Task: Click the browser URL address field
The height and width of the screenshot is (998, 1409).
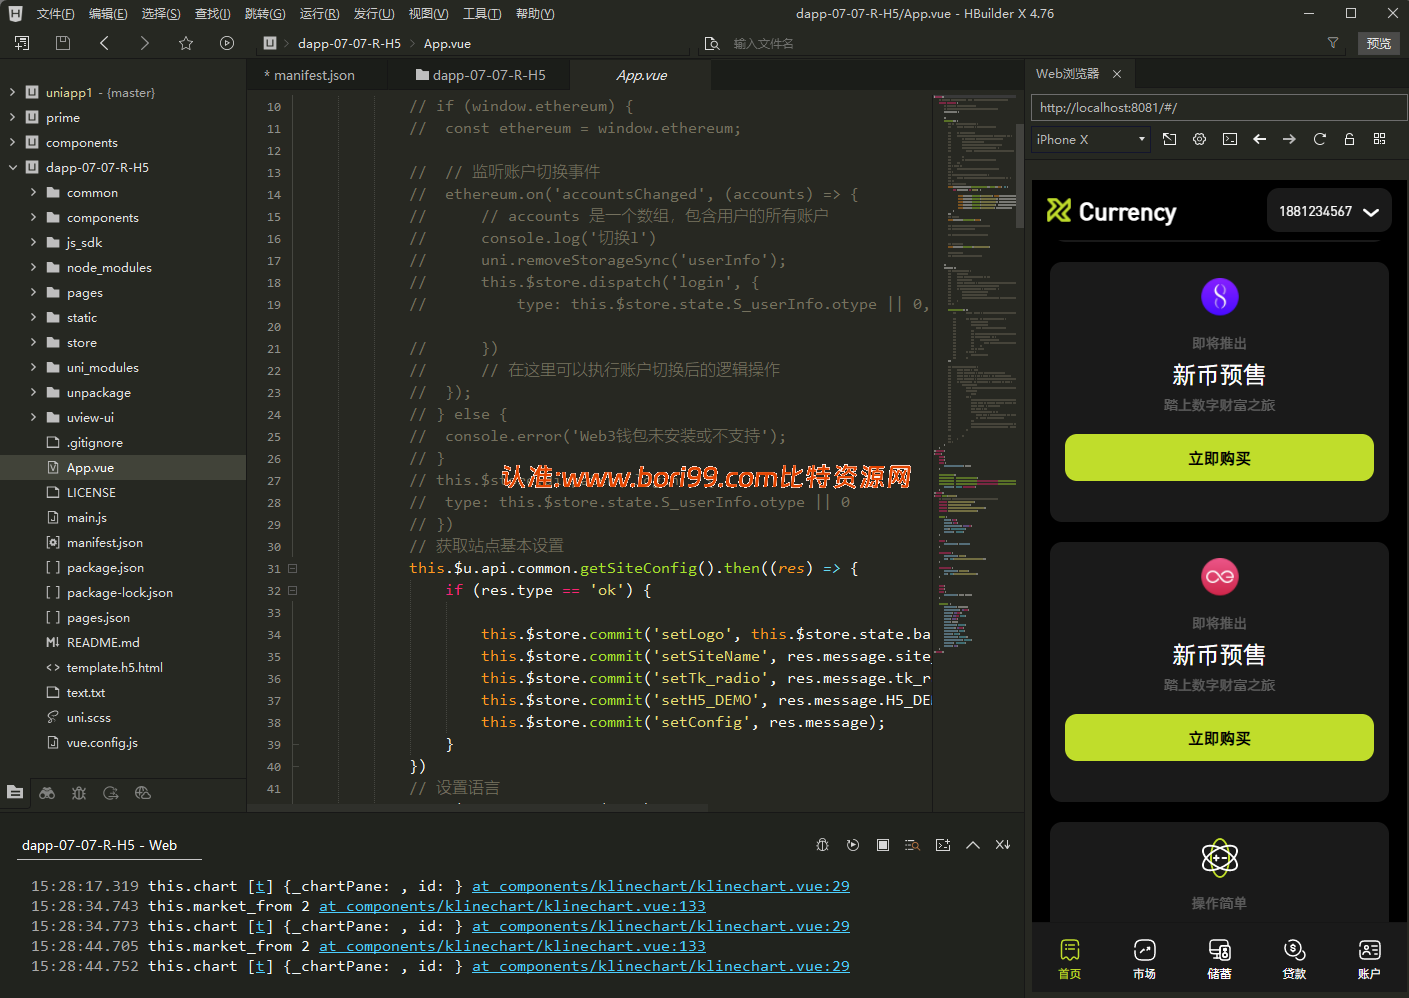Action: (1218, 107)
